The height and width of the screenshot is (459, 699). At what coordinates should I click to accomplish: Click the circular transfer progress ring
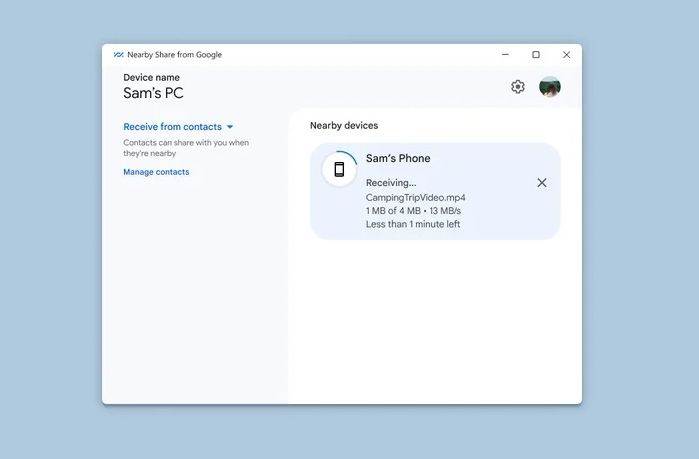pyautogui.click(x=352, y=156)
